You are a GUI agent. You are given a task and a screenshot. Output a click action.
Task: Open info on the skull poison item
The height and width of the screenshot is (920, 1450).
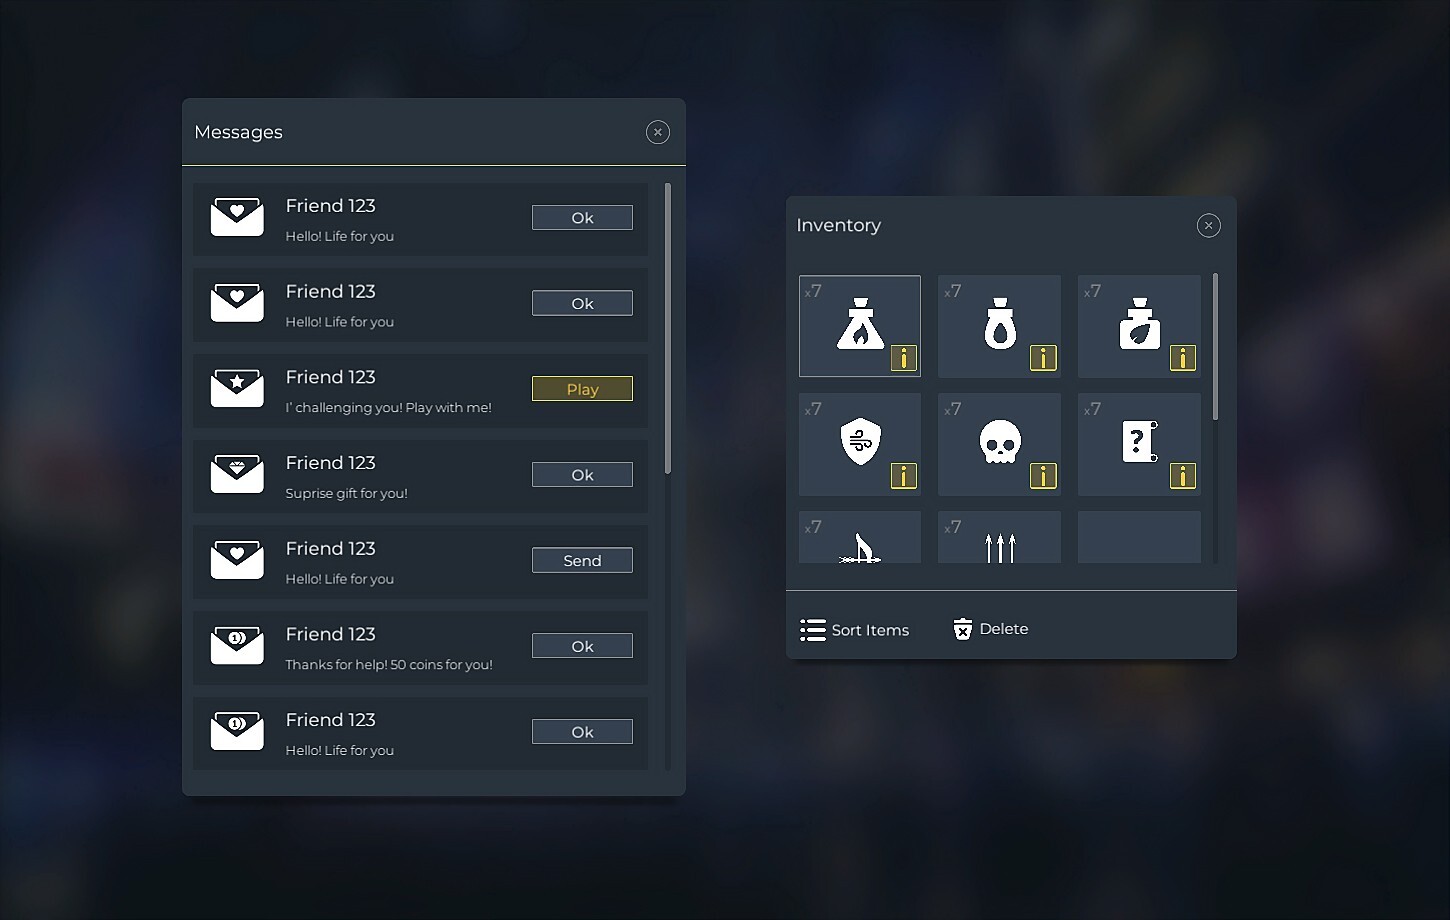pos(1044,477)
